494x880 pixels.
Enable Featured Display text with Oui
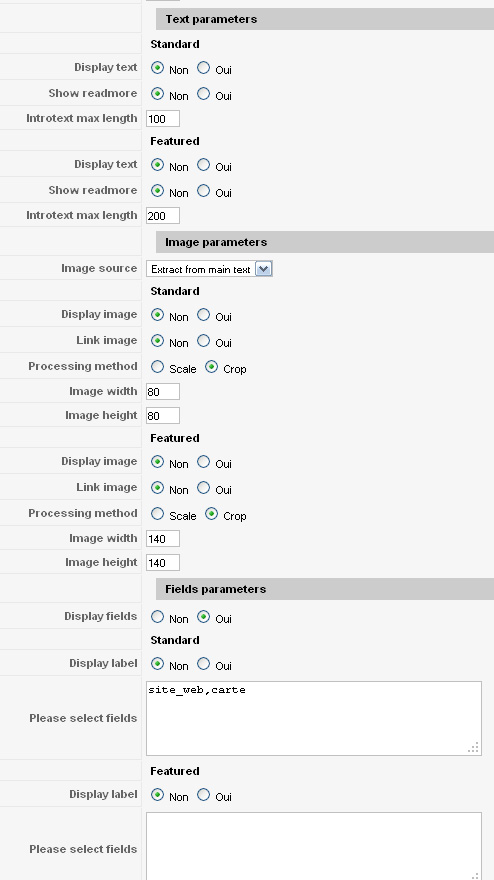coord(203,165)
